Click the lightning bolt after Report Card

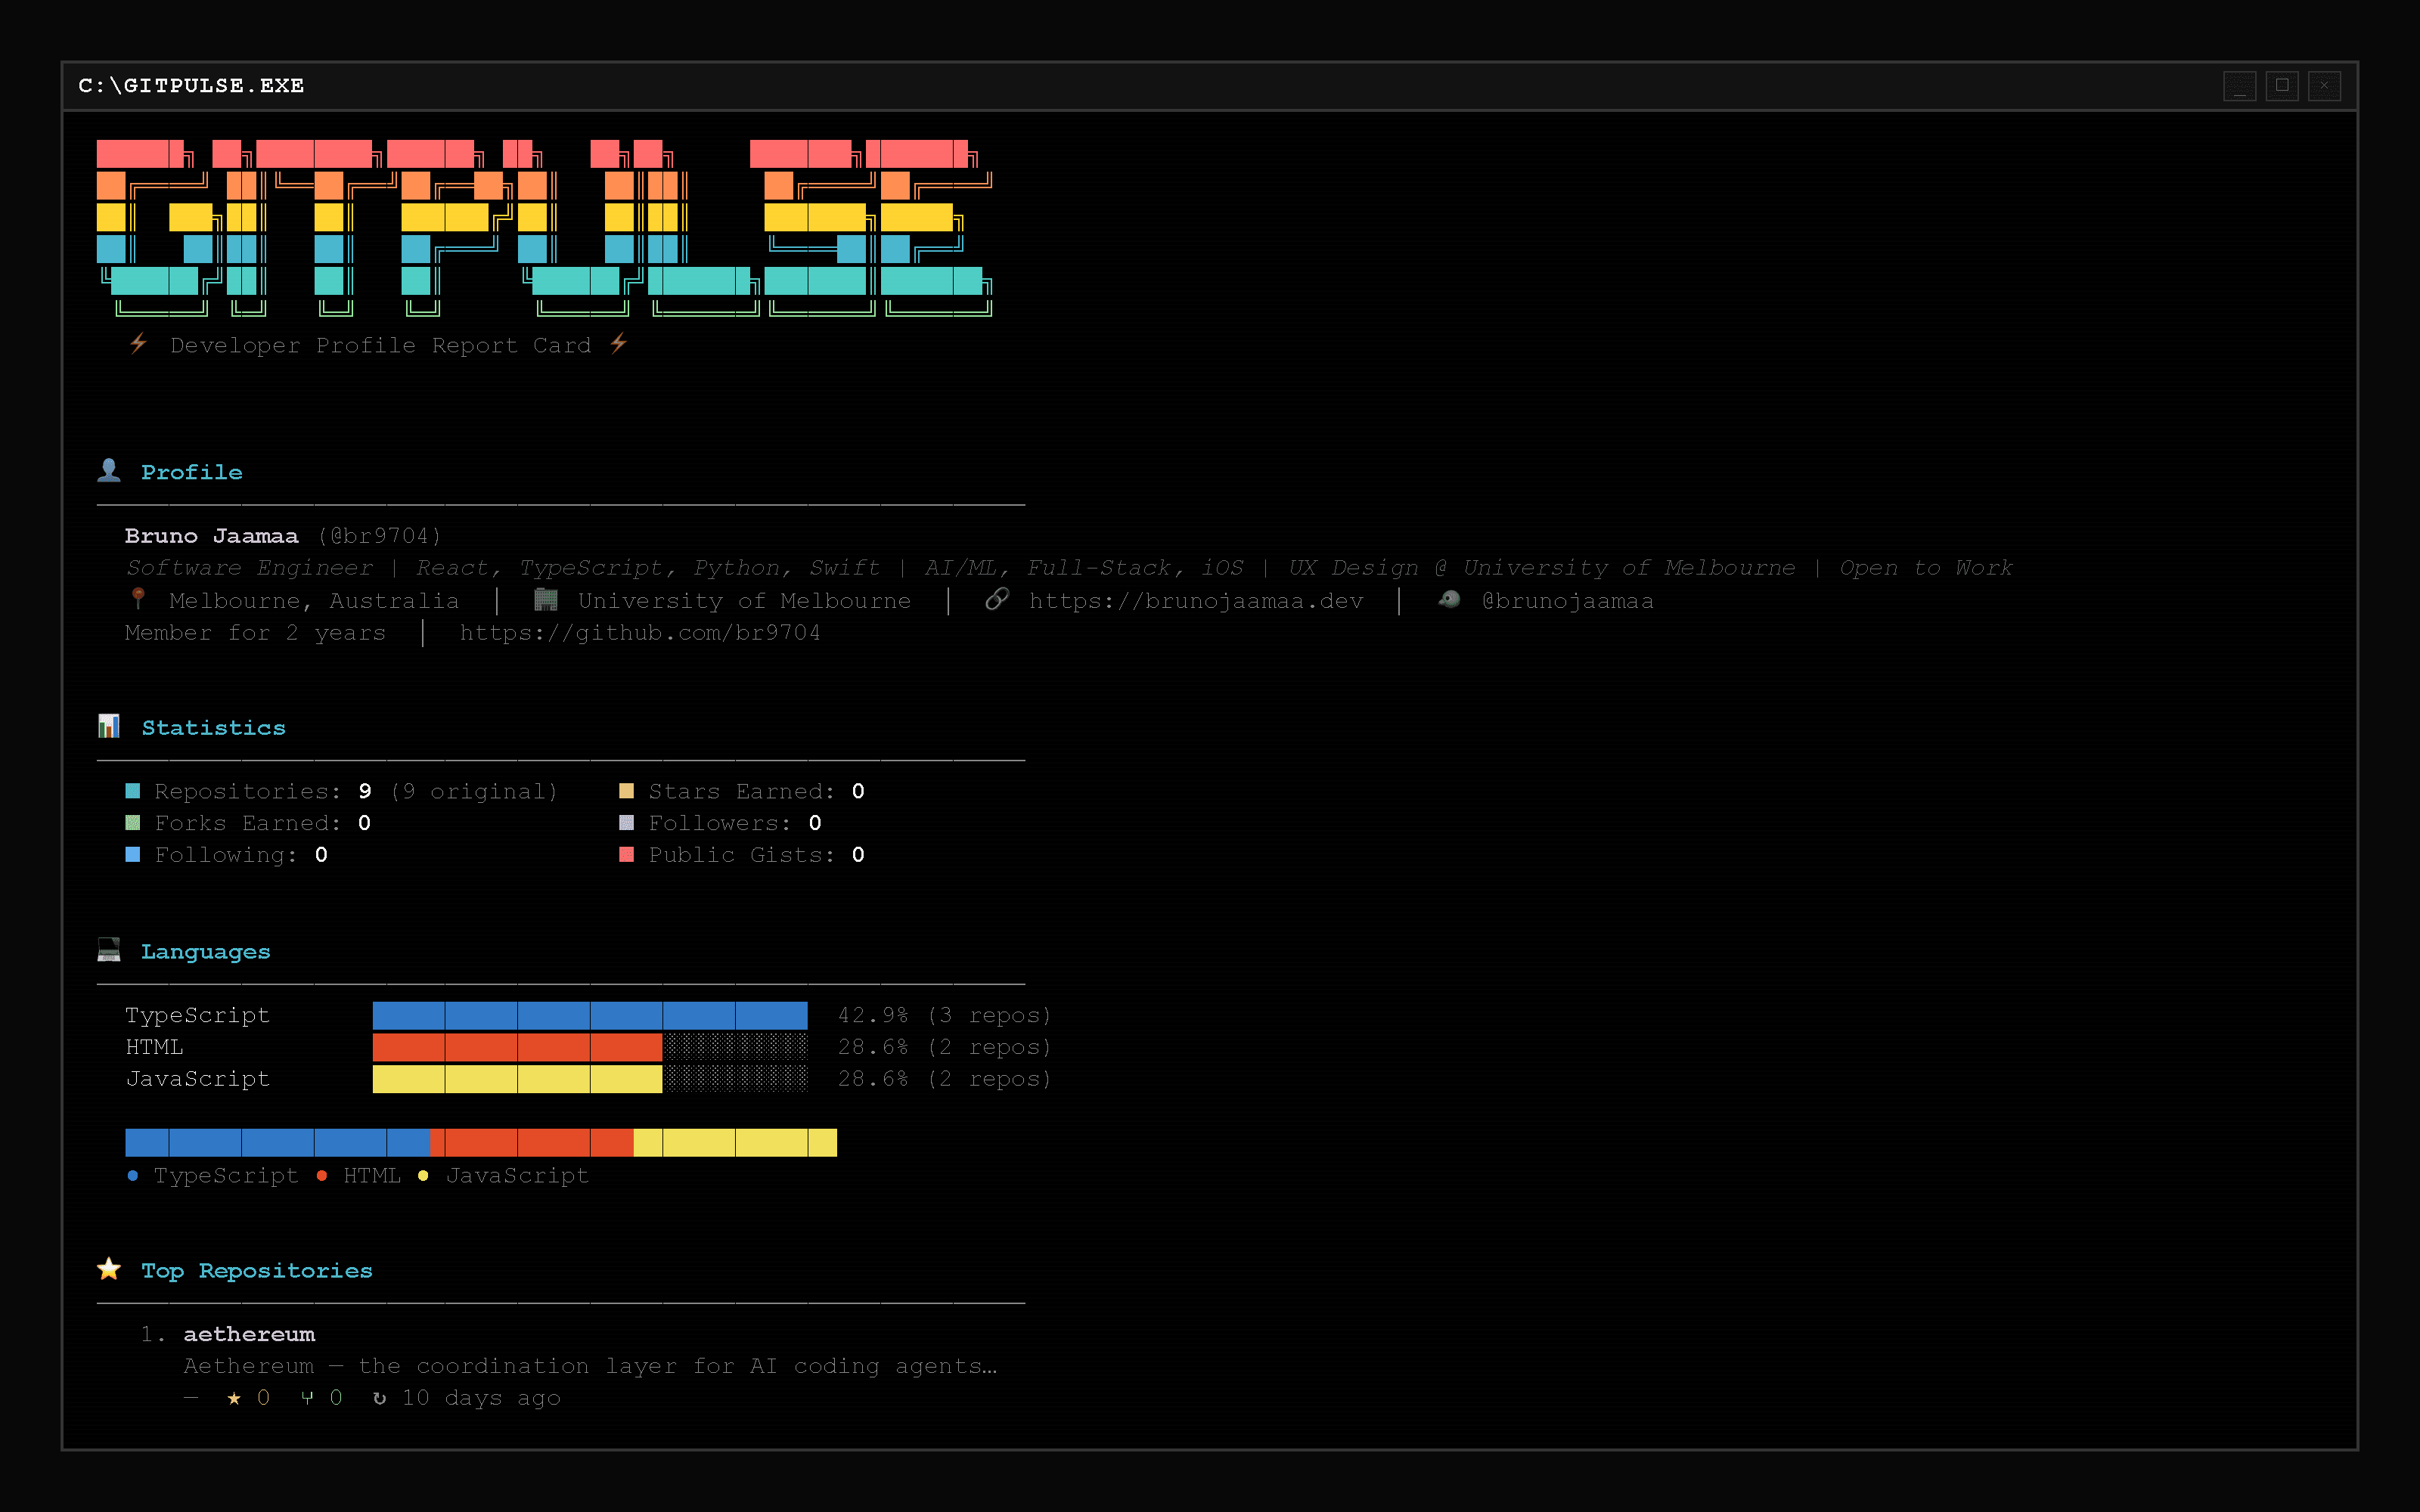point(619,344)
